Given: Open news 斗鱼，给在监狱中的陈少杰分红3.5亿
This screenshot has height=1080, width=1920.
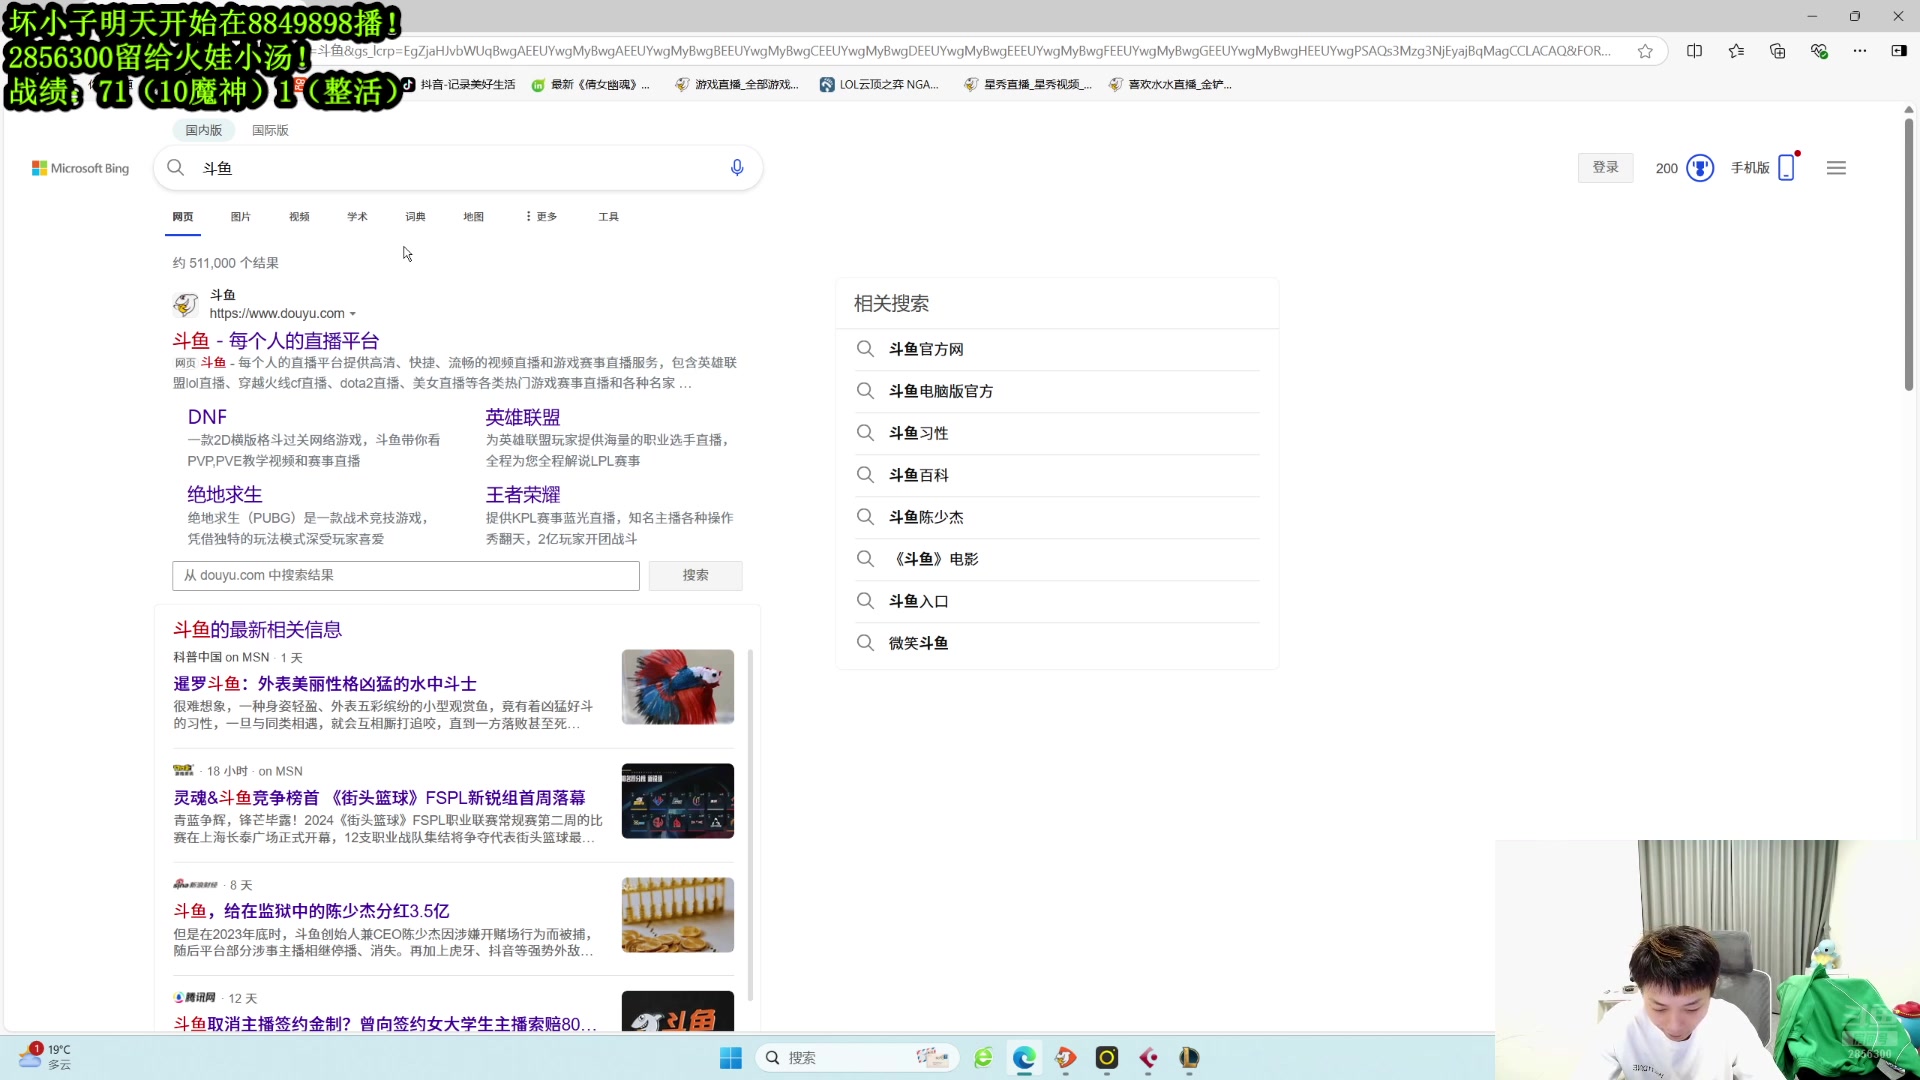Looking at the screenshot, I should pyautogui.click(x=311, y=911).
